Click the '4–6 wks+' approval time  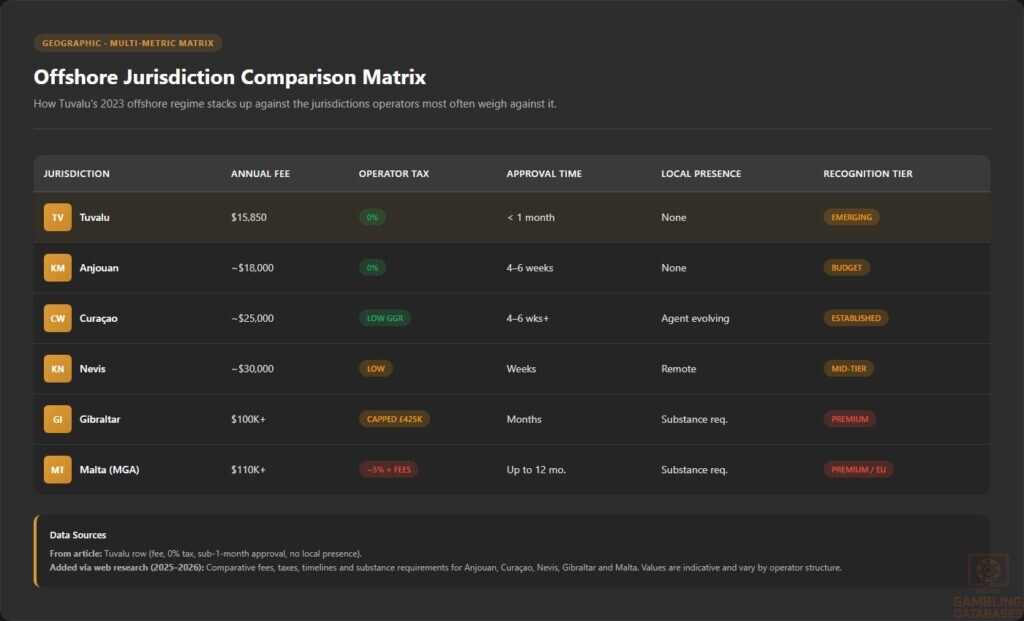coord(528,318)
